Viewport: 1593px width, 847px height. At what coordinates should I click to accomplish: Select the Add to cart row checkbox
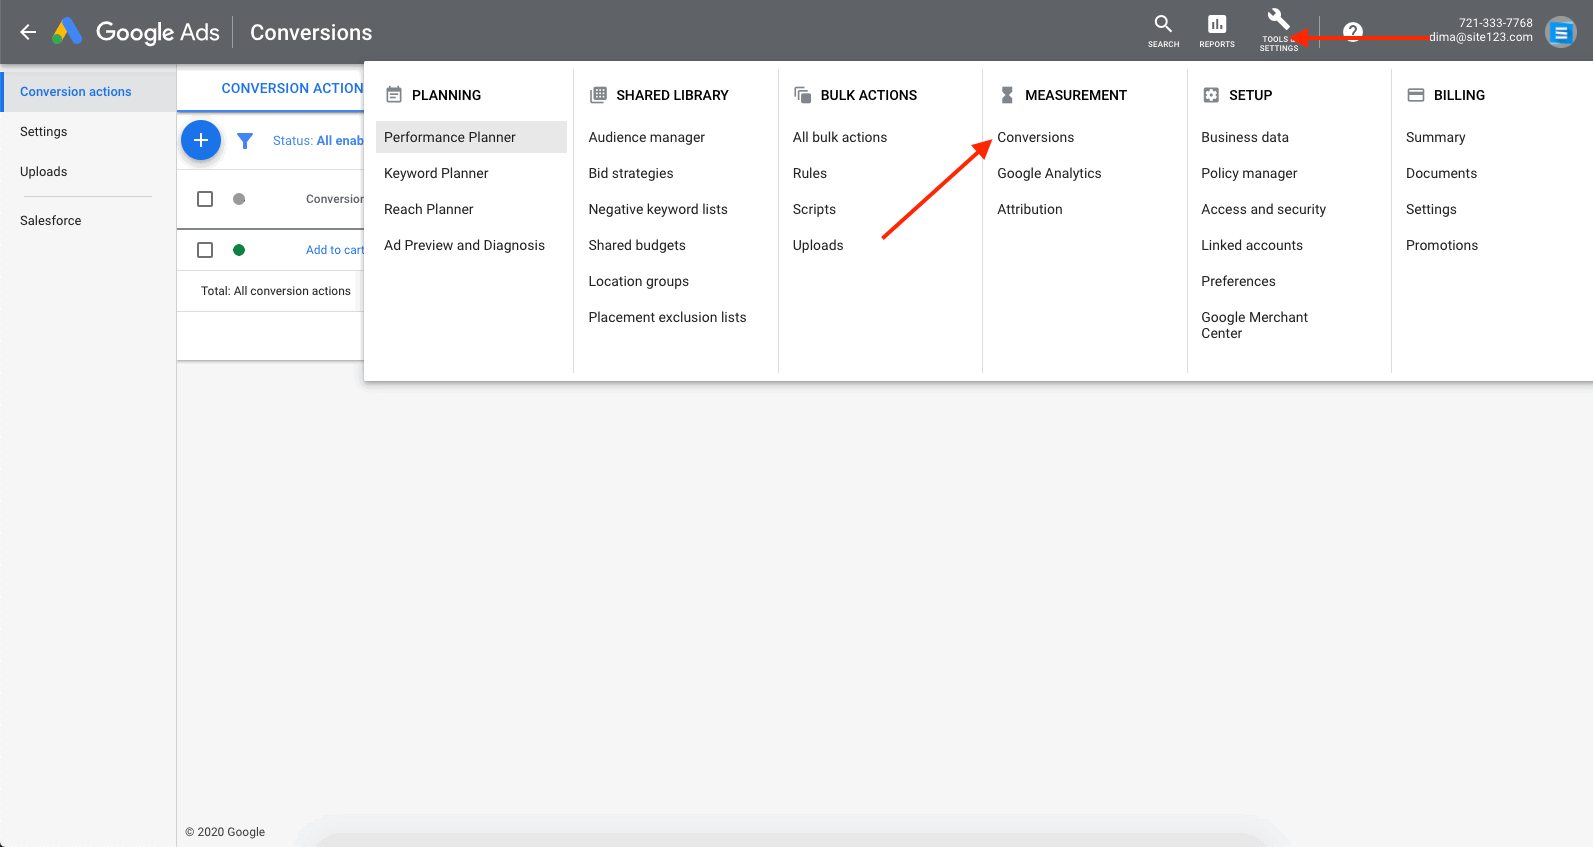coord(205,250)
